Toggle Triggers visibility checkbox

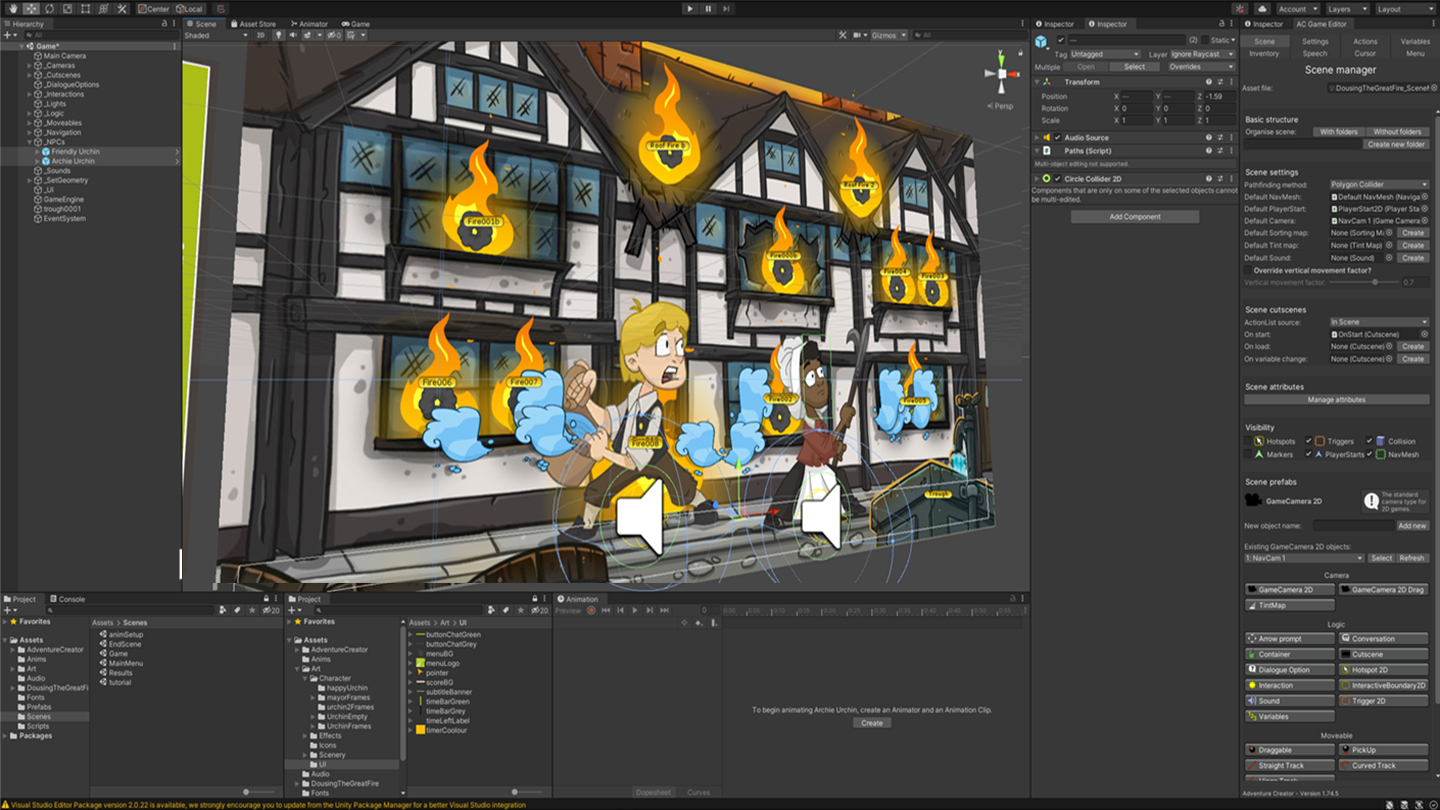[1309, 441]
